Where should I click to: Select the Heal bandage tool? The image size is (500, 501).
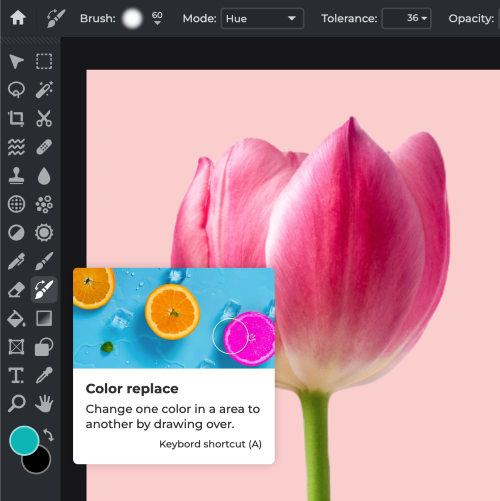[x=44, y=147]
